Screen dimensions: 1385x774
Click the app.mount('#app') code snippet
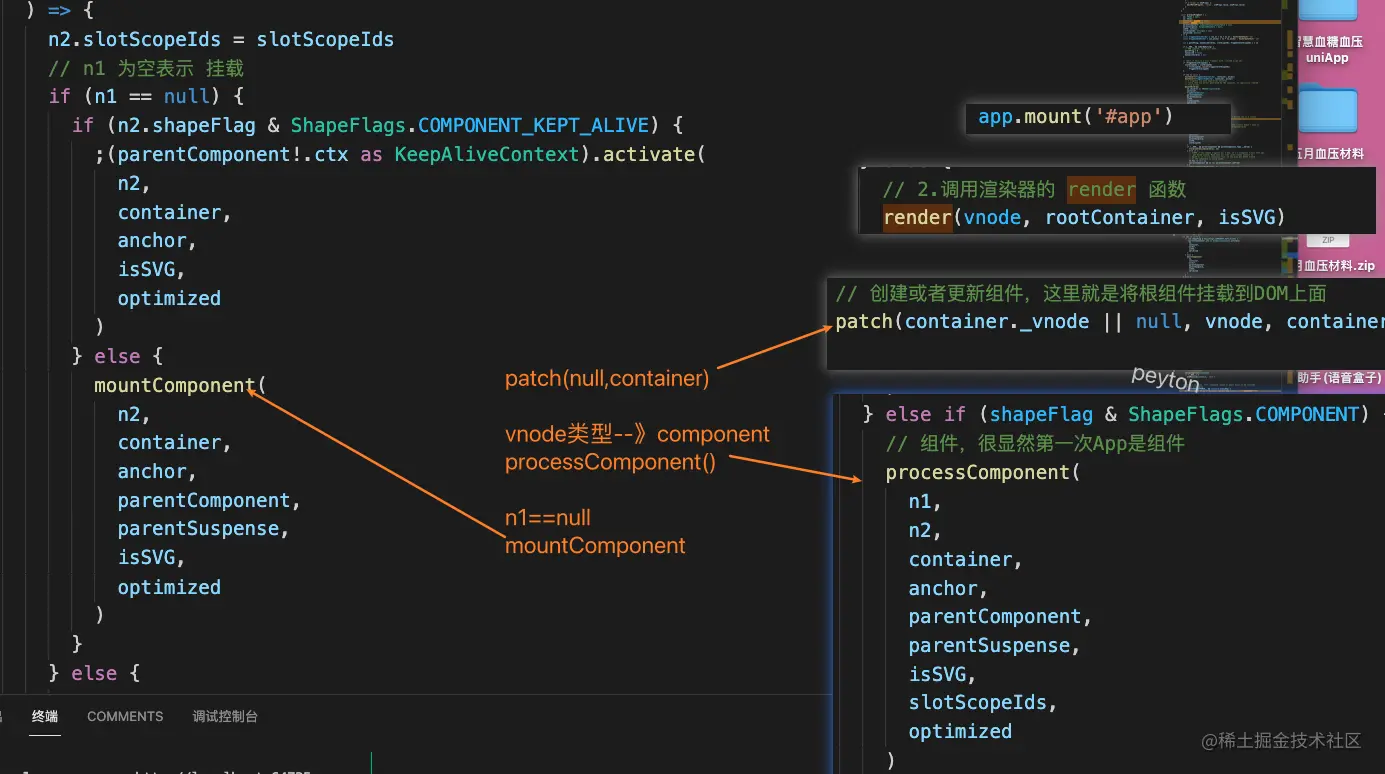point(1075,117)
